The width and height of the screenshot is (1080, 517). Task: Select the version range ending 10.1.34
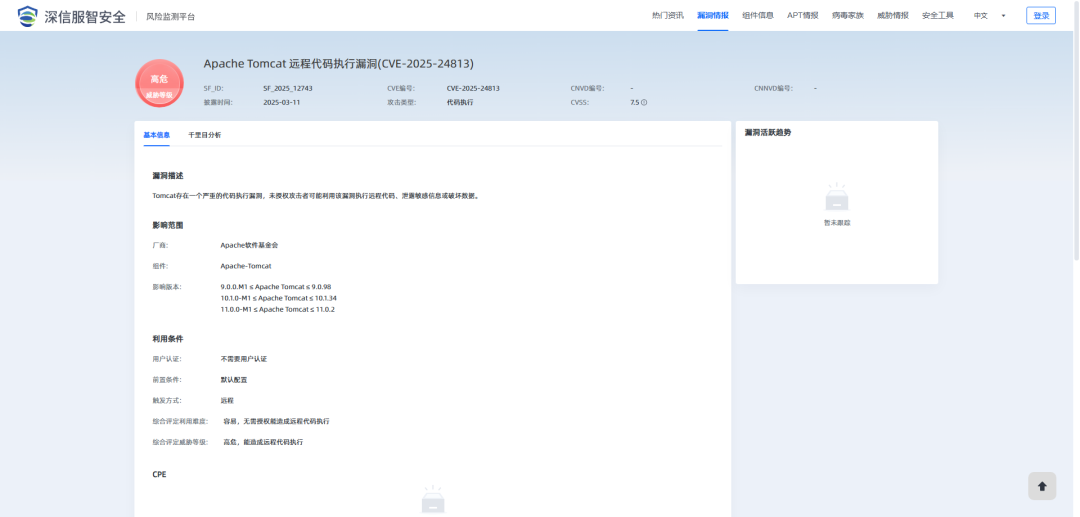pos(278,298)
